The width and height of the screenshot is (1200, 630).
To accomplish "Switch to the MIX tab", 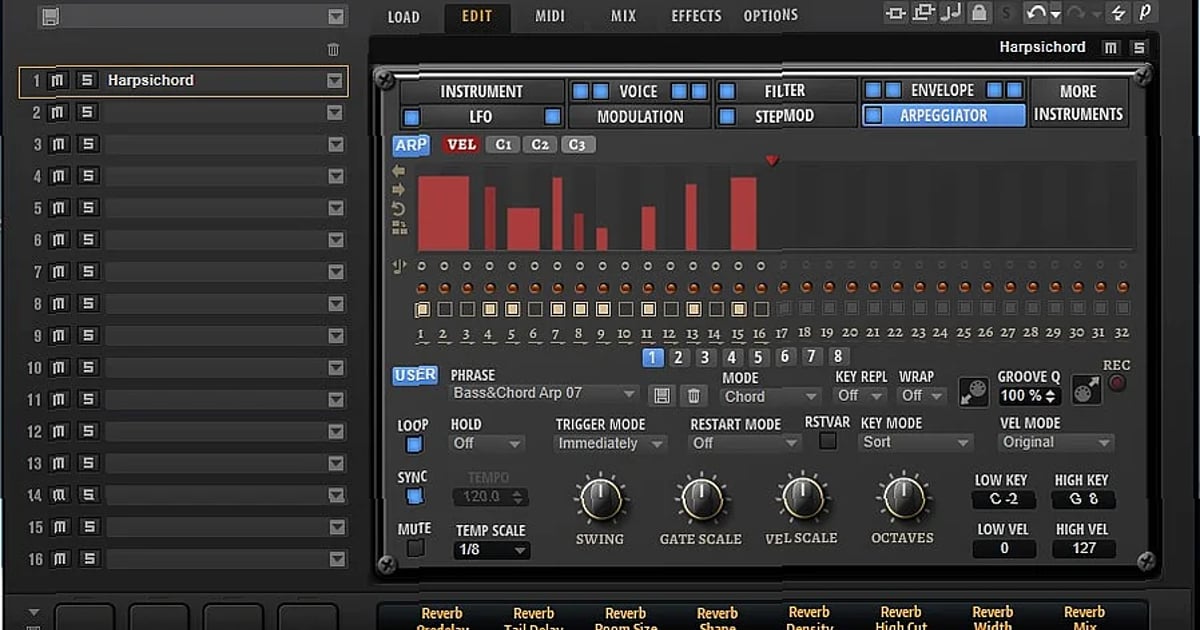I will [x=623, y=15].
